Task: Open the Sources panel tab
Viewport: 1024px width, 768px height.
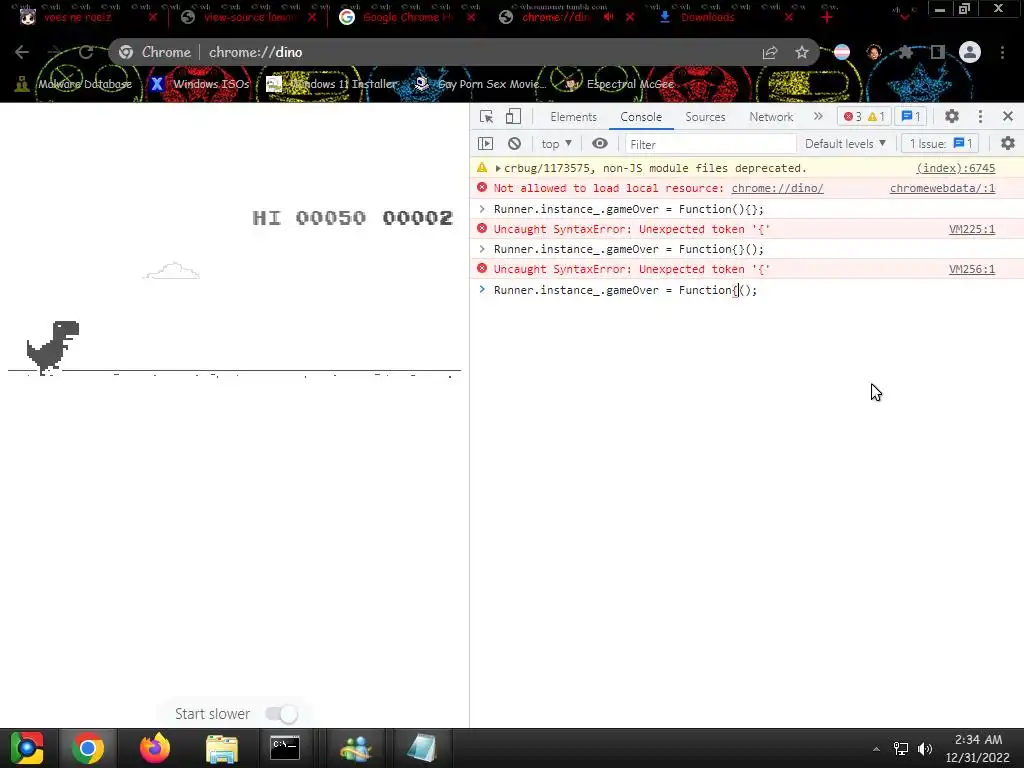Action: pyautogui.click(x=705, y=117)
